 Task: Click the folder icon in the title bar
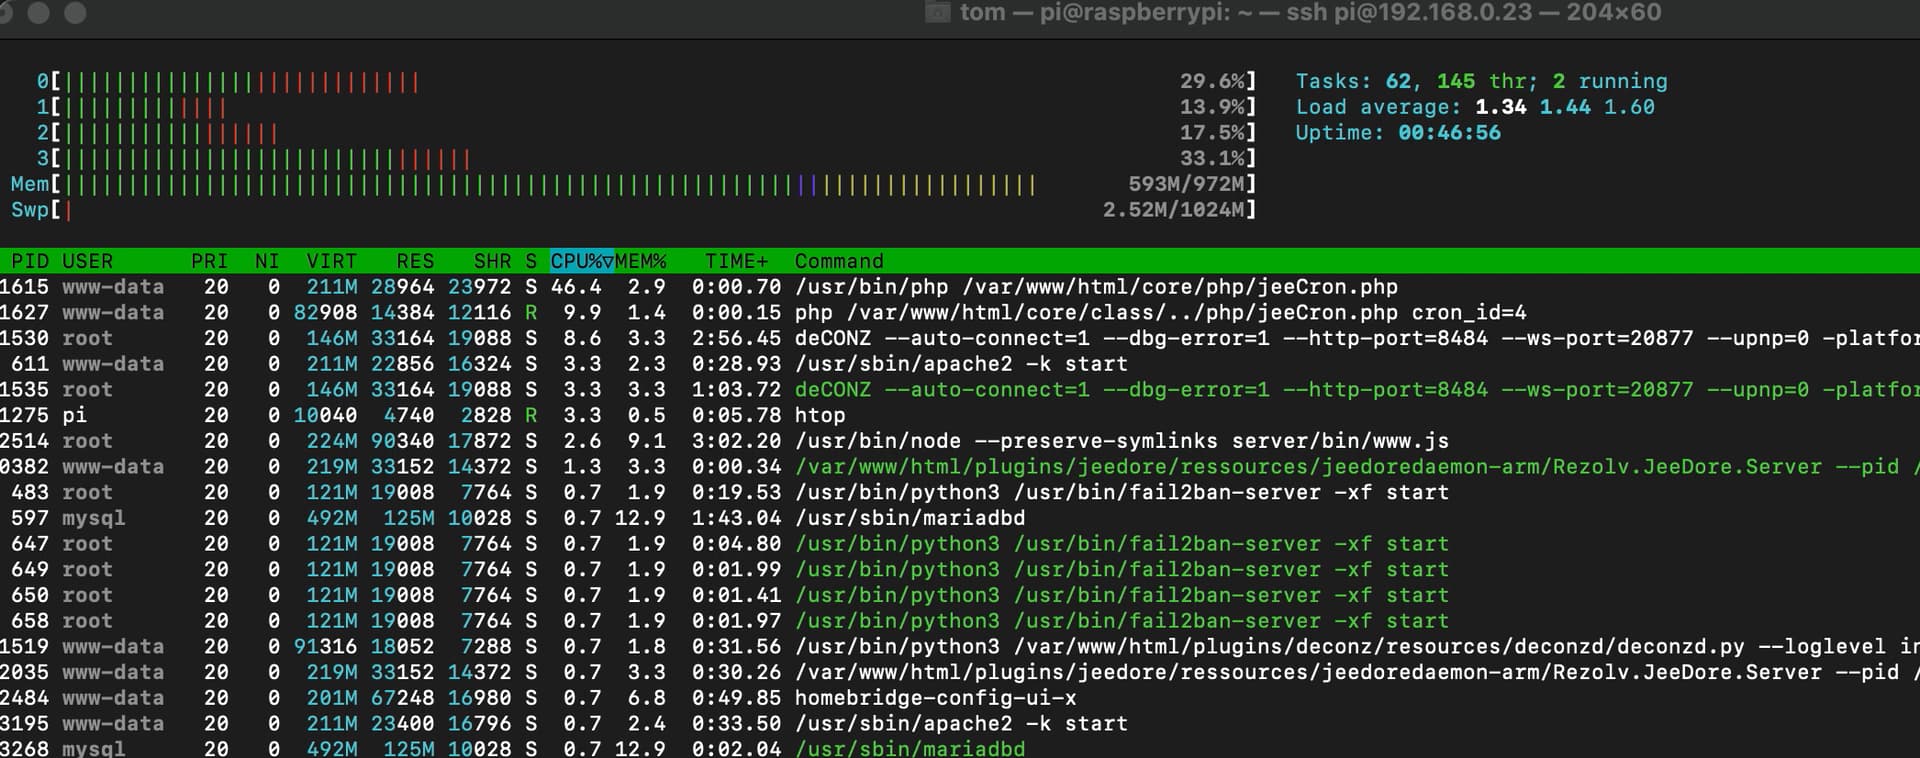click(937, 13)
